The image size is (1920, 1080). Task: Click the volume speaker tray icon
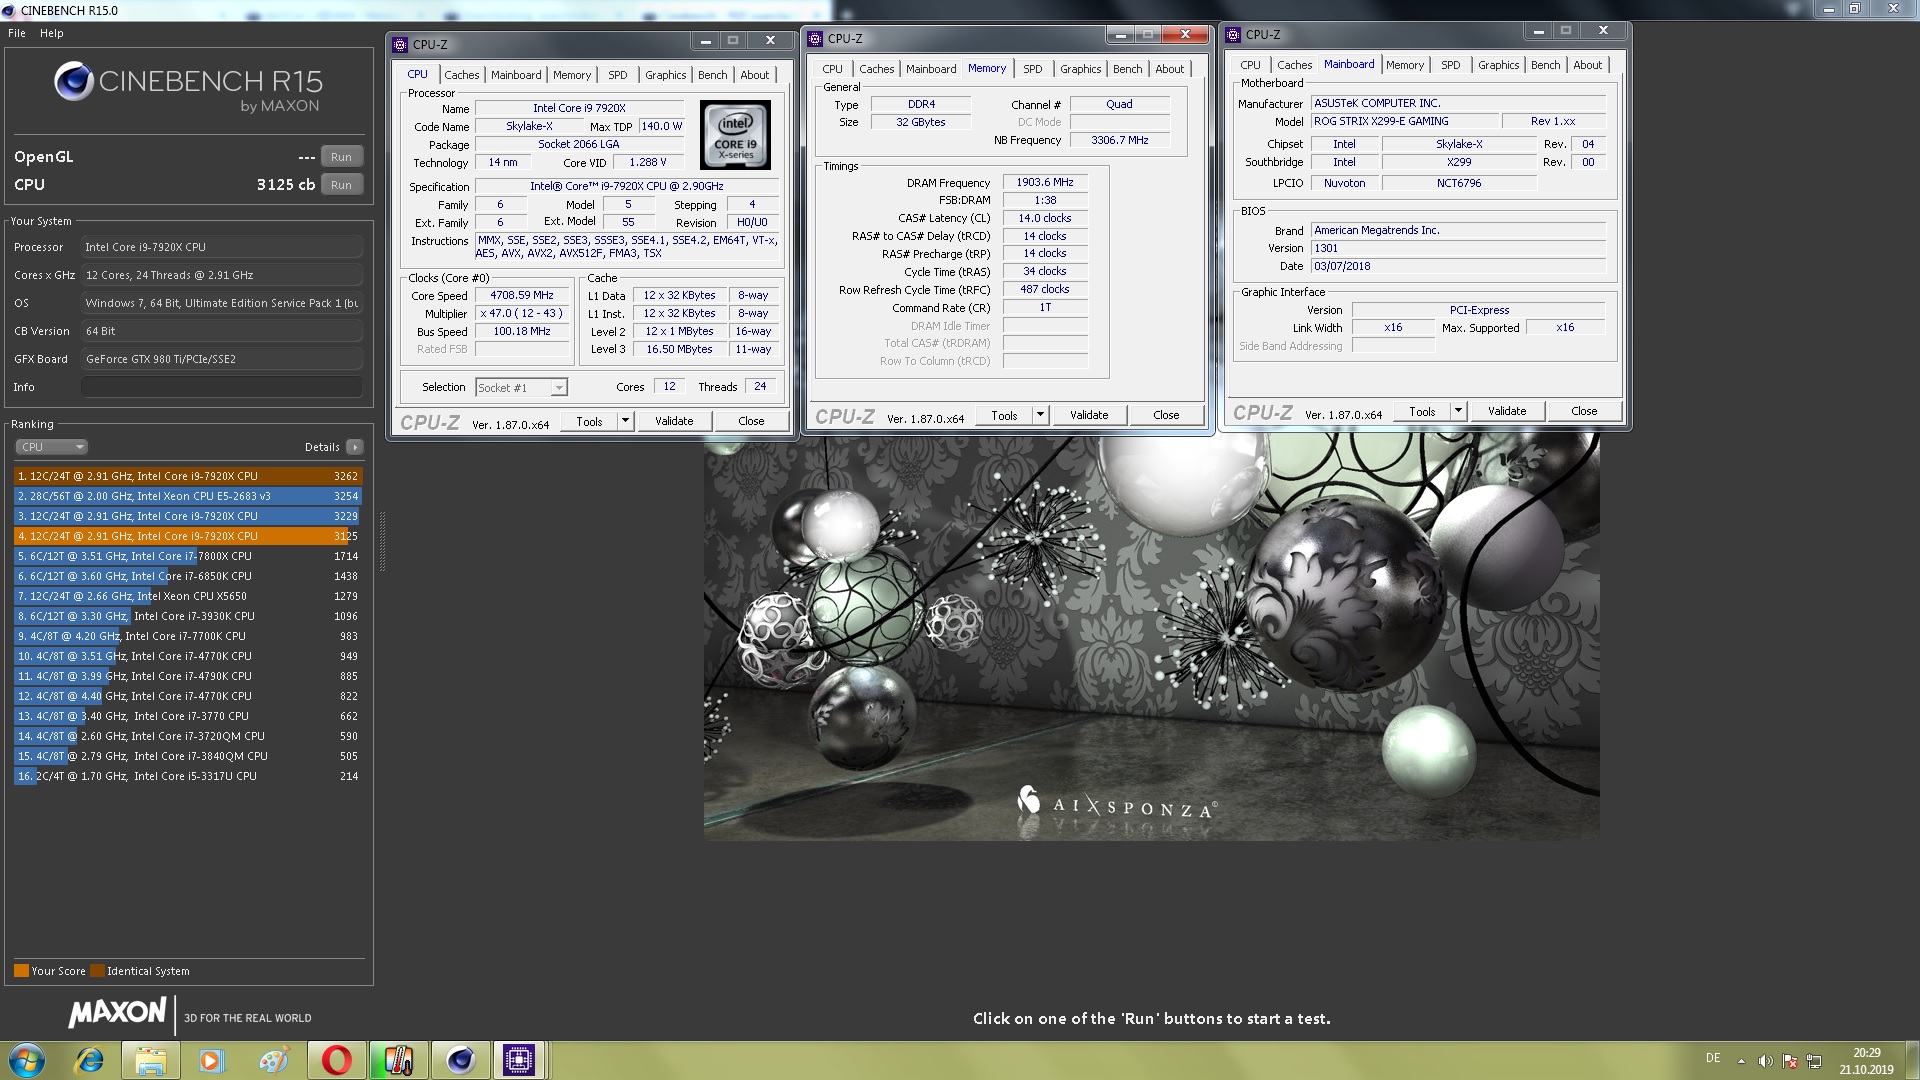pyautogui.click(x=1765, y=1061)
